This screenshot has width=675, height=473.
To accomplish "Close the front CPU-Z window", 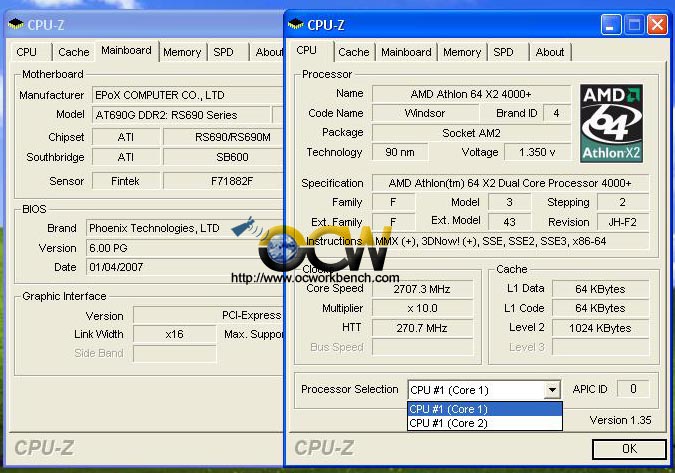I will click(657, 25).
